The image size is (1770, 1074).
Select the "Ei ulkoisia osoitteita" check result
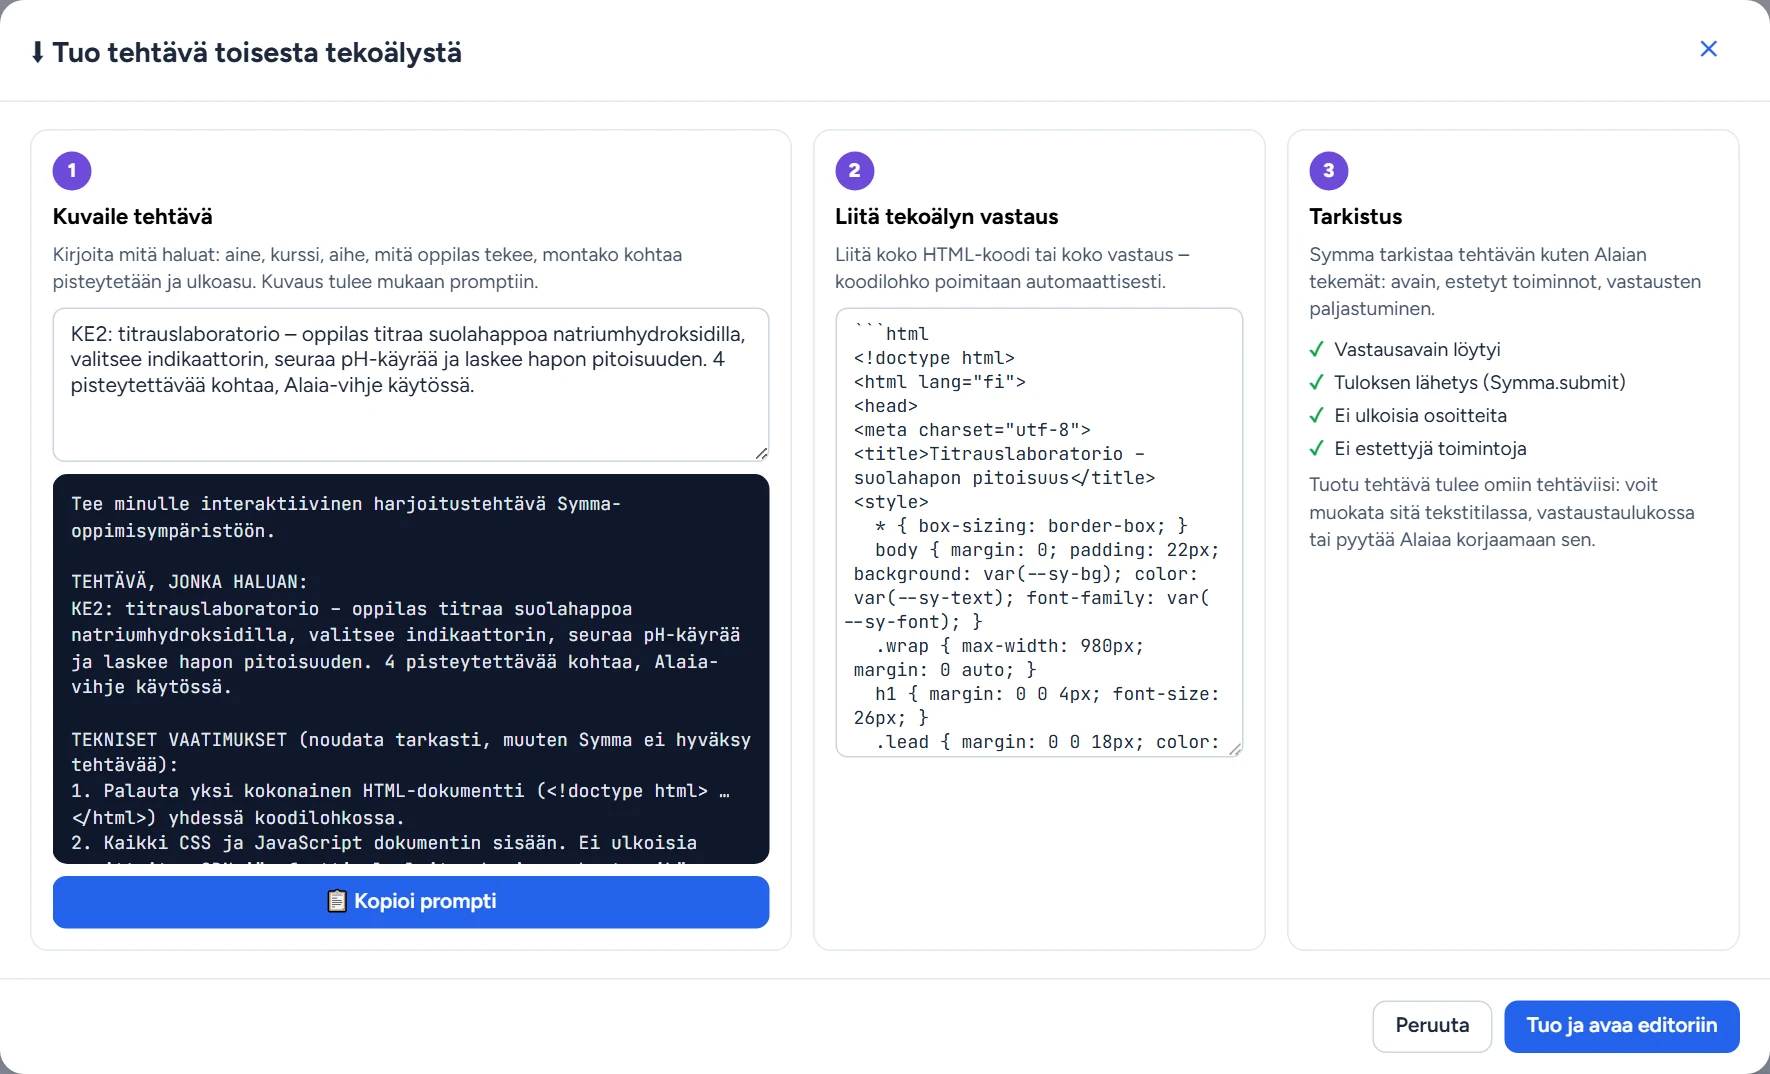click(1408, 416)
